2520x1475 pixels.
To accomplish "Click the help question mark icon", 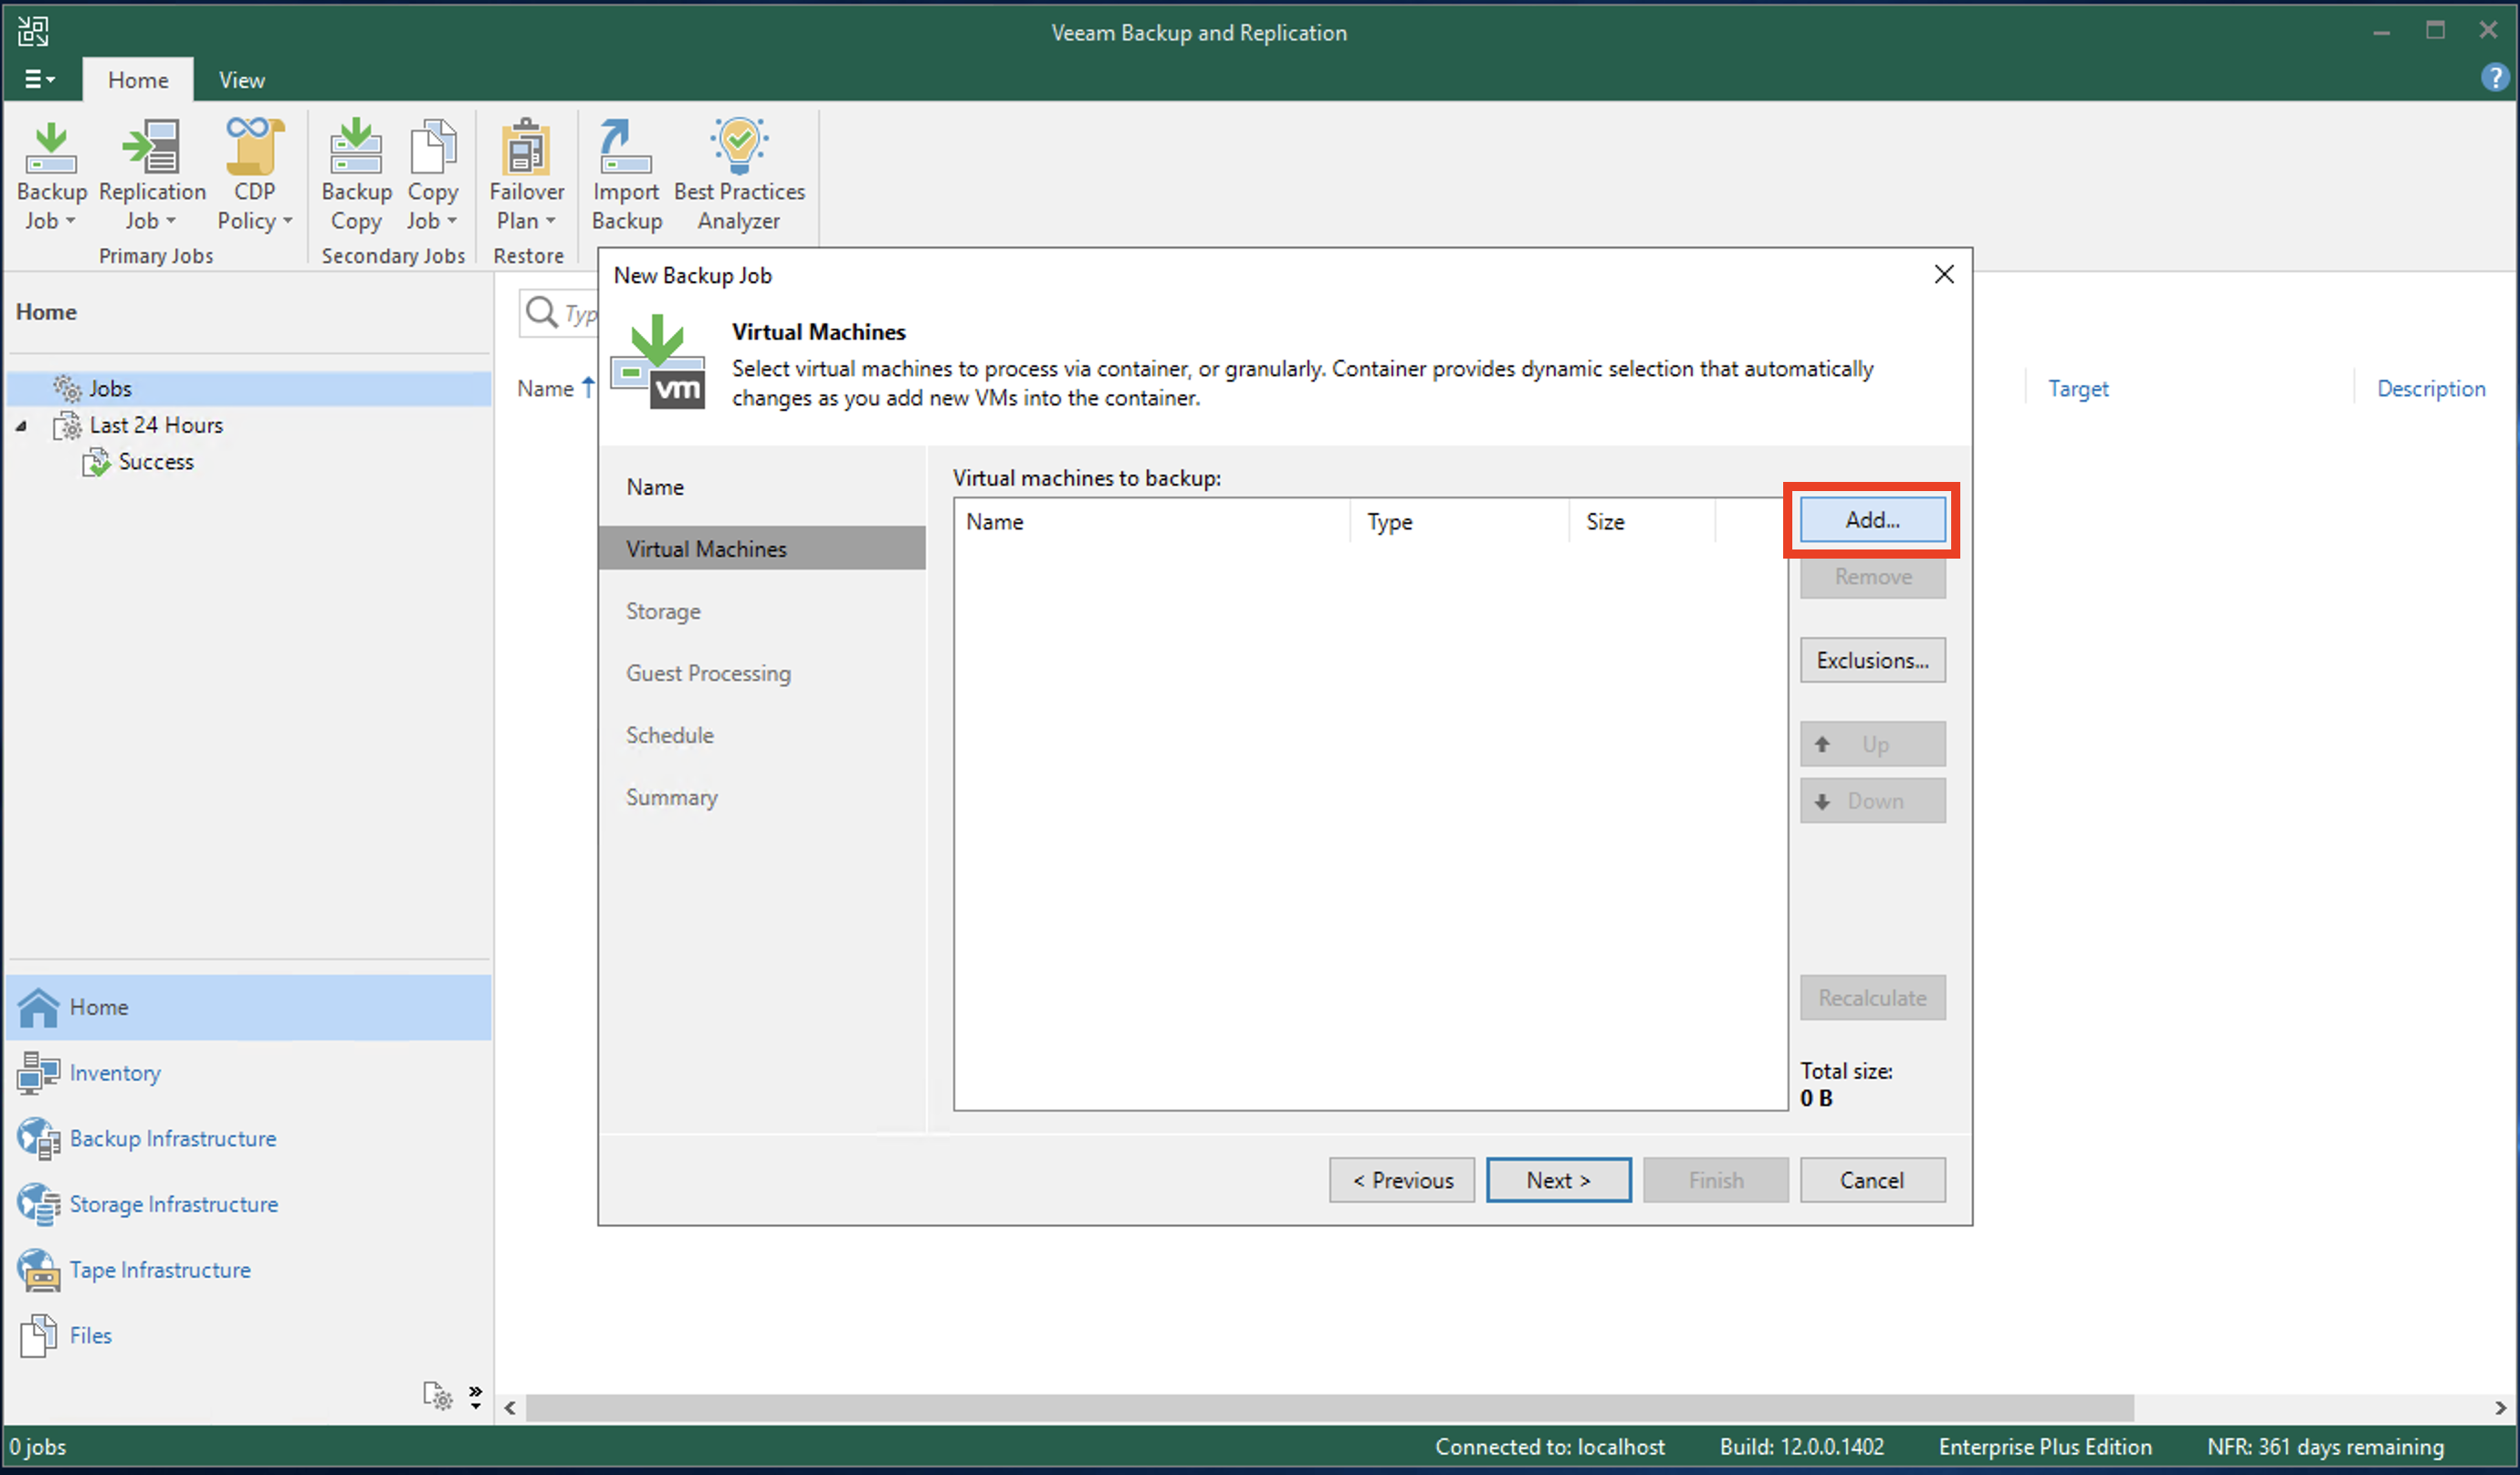I will 2494,77.
